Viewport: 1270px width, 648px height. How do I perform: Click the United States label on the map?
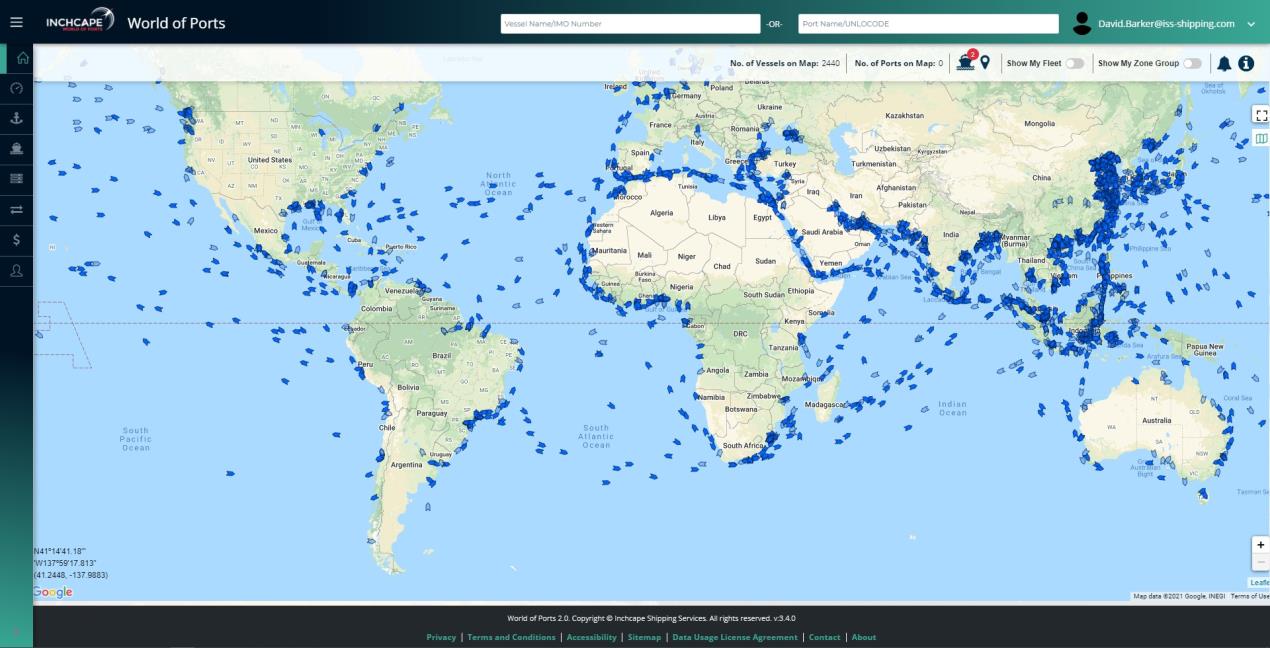pos(269,160)
